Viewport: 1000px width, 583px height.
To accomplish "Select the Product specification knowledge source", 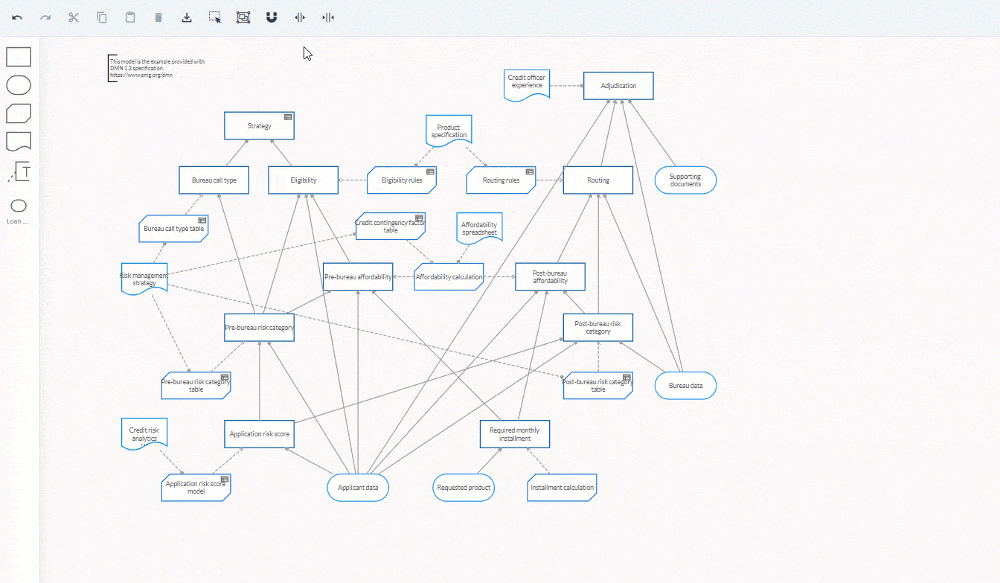I will (x=449, y=131).
